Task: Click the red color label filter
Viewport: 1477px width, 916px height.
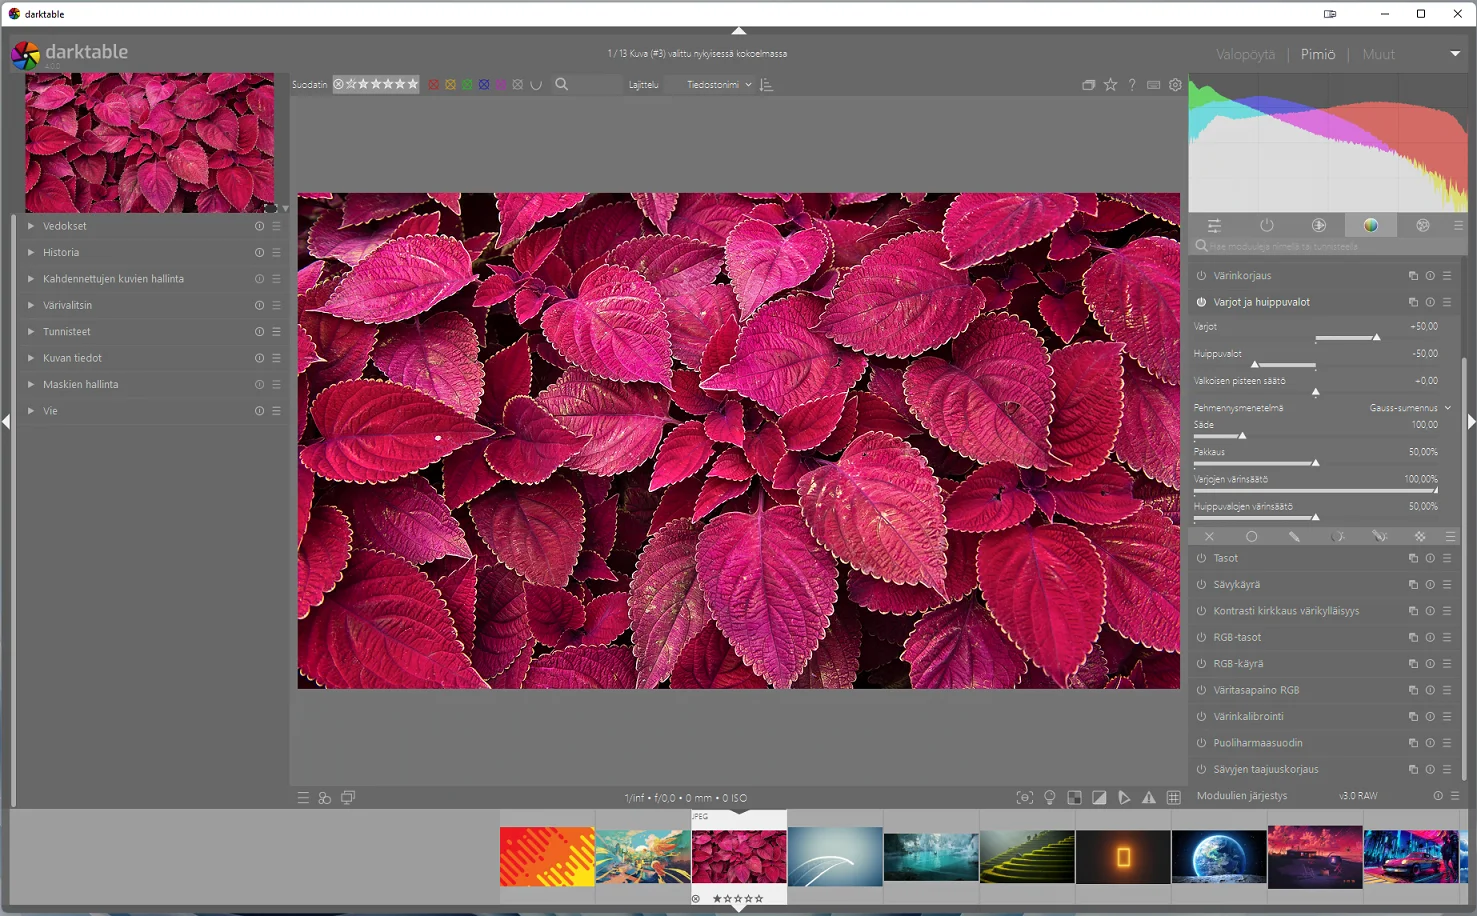Action: tap(433, 85)
